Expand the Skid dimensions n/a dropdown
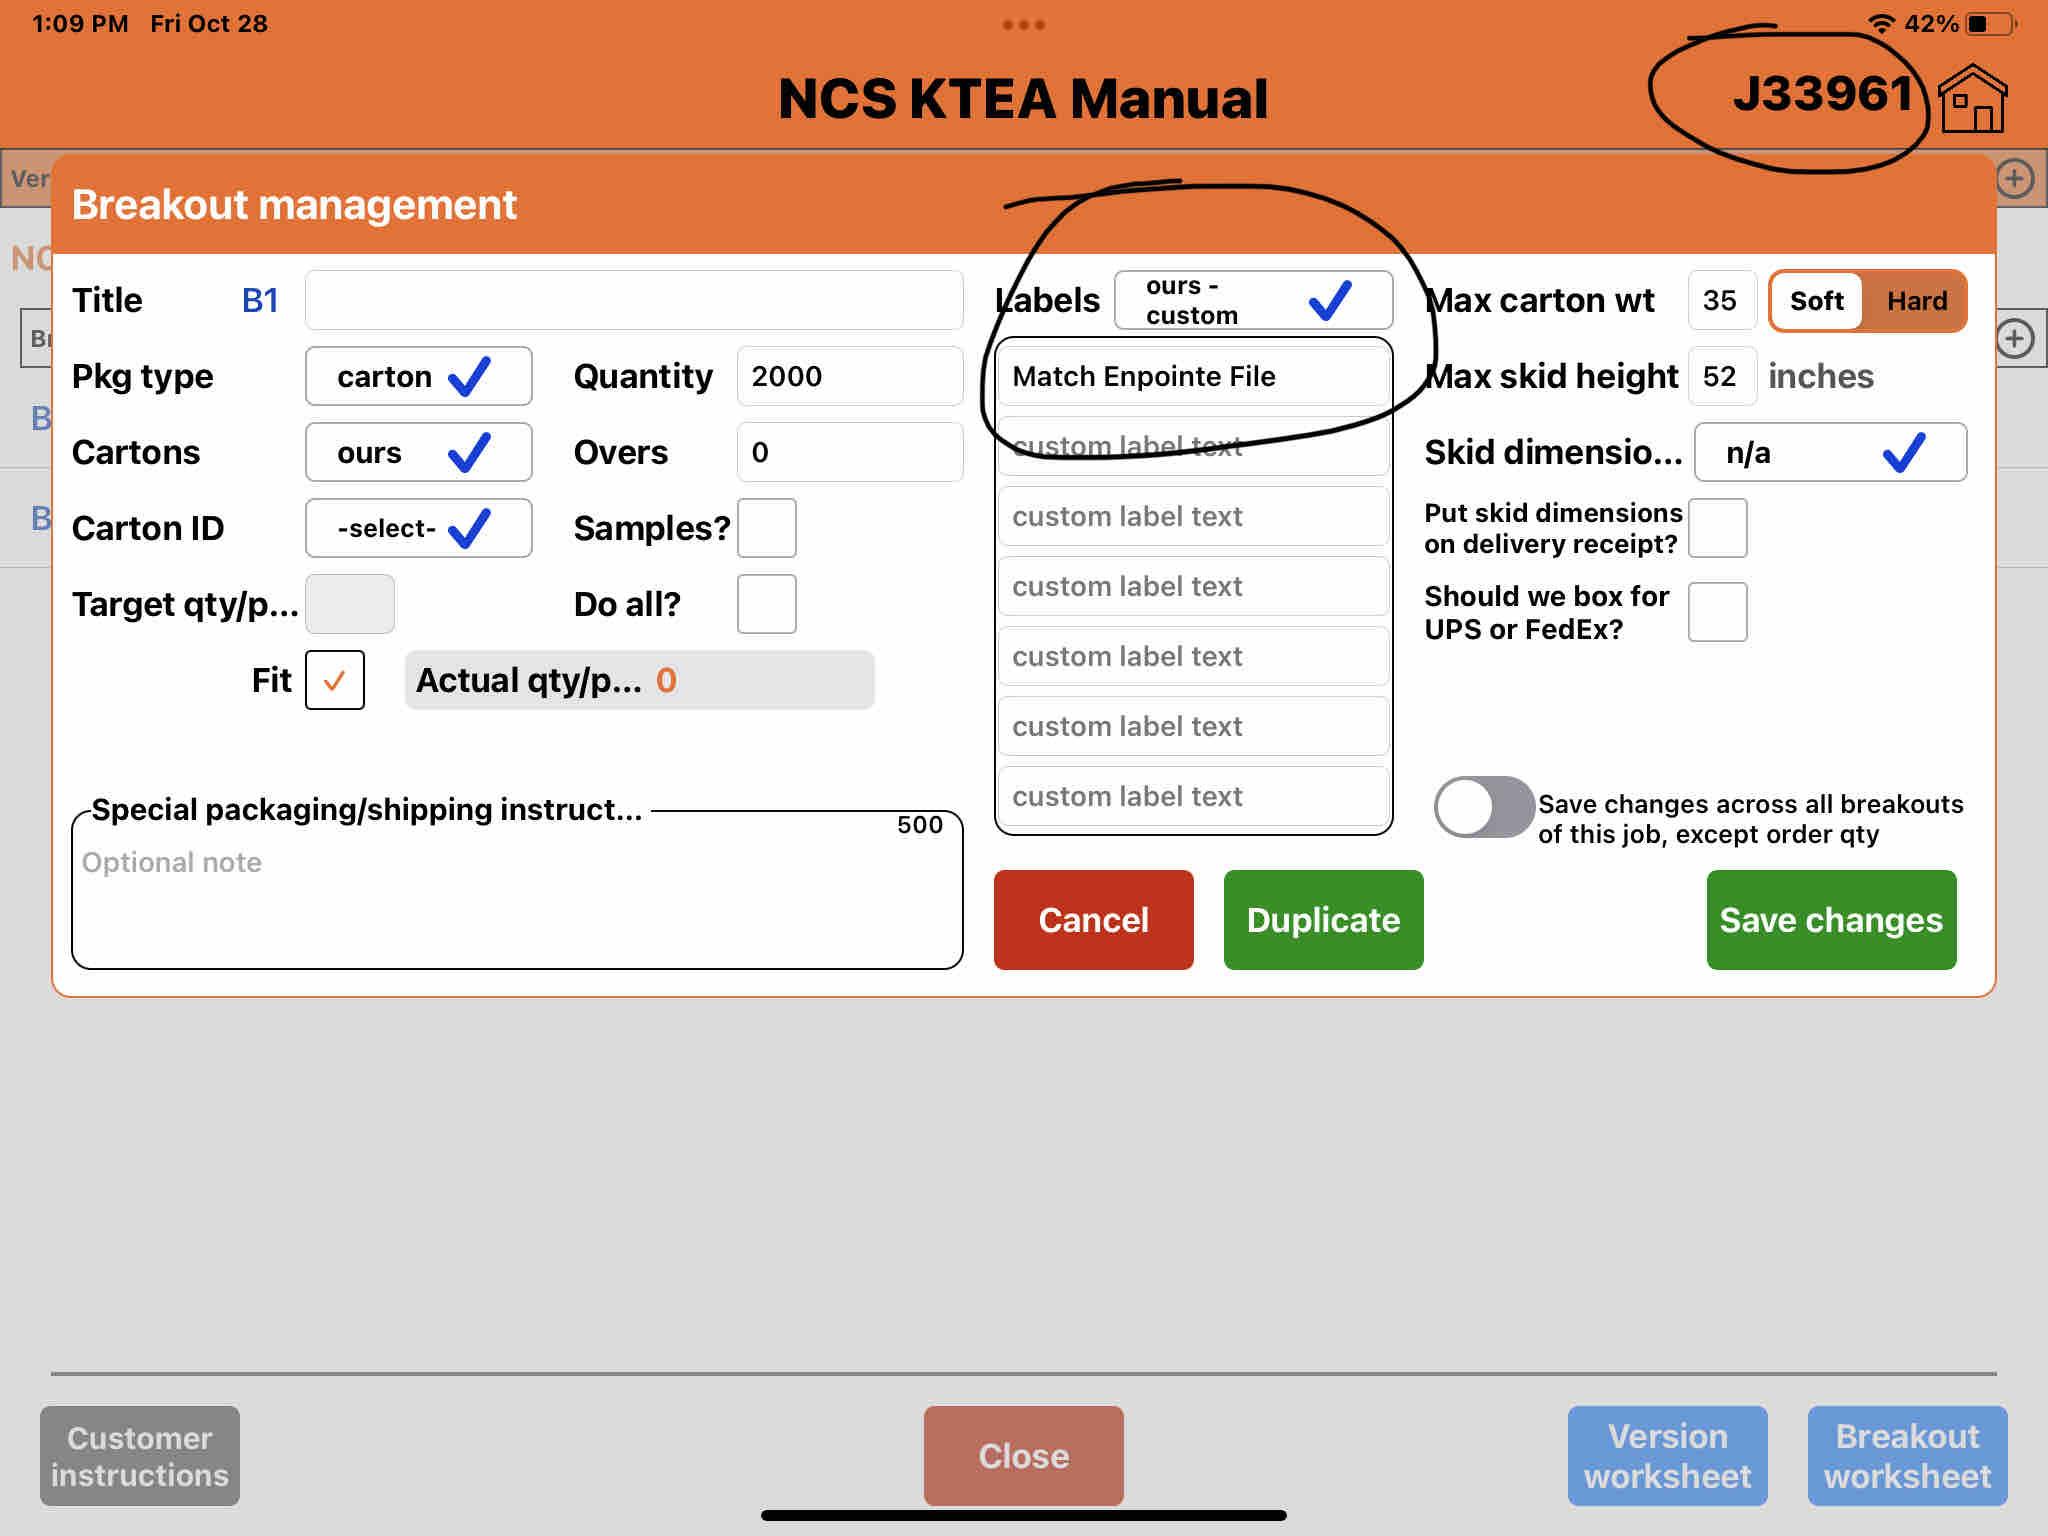The height and width of the screenshot is (1536, 2048). pos(1829,452)
